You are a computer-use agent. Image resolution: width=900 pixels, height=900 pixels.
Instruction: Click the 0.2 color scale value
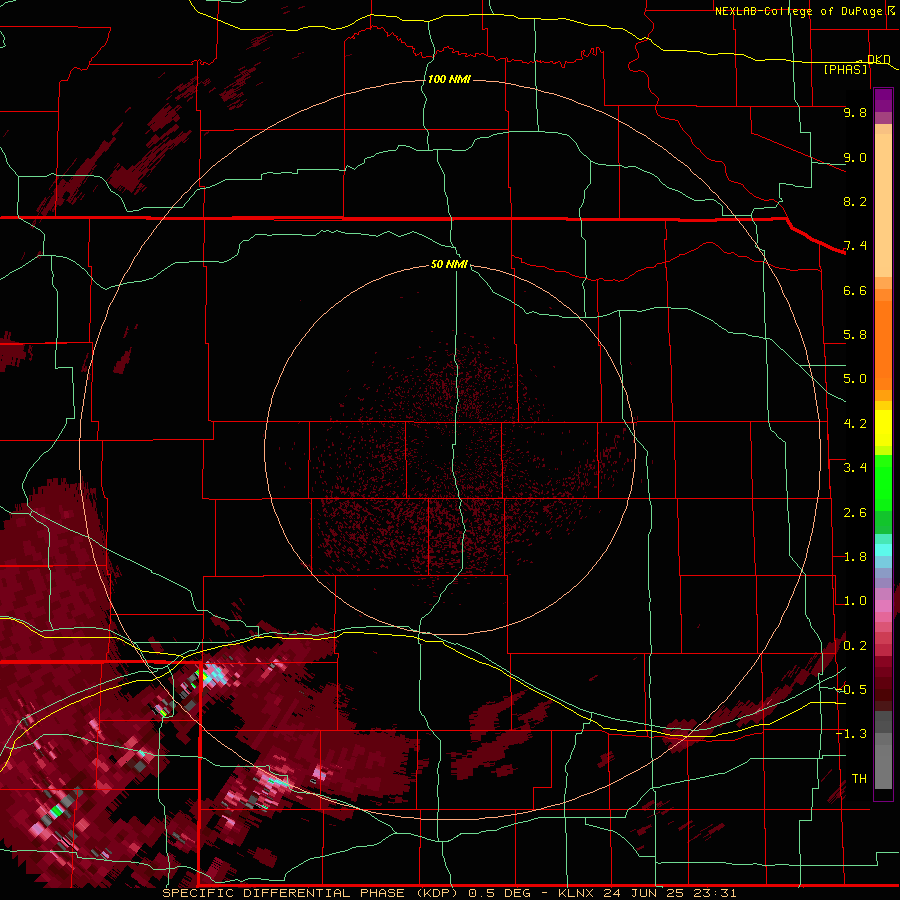855,646
